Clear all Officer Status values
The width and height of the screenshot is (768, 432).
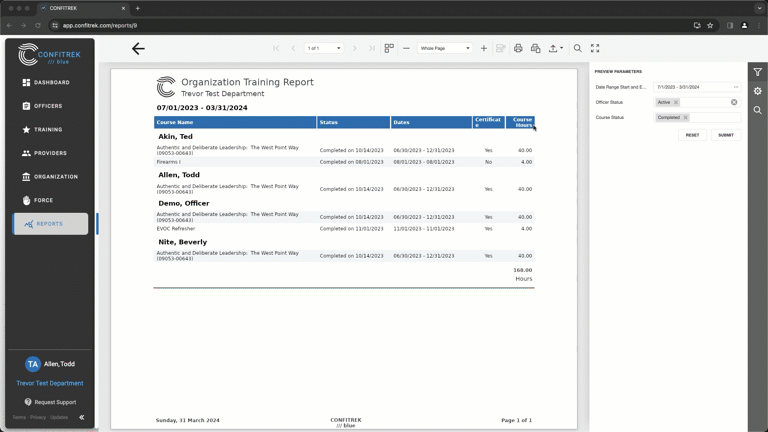[x=734, y=102]
